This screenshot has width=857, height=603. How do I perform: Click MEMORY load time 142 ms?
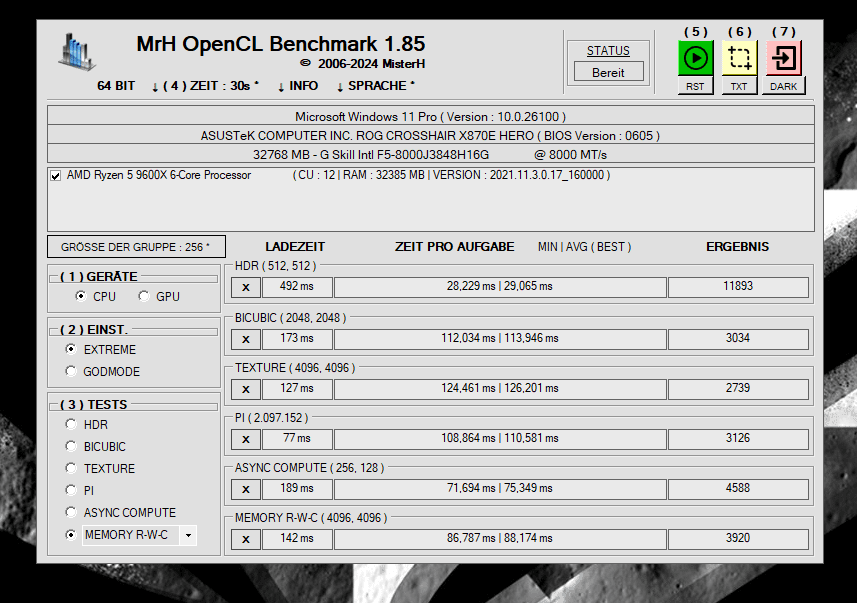[x=297, y=539]
